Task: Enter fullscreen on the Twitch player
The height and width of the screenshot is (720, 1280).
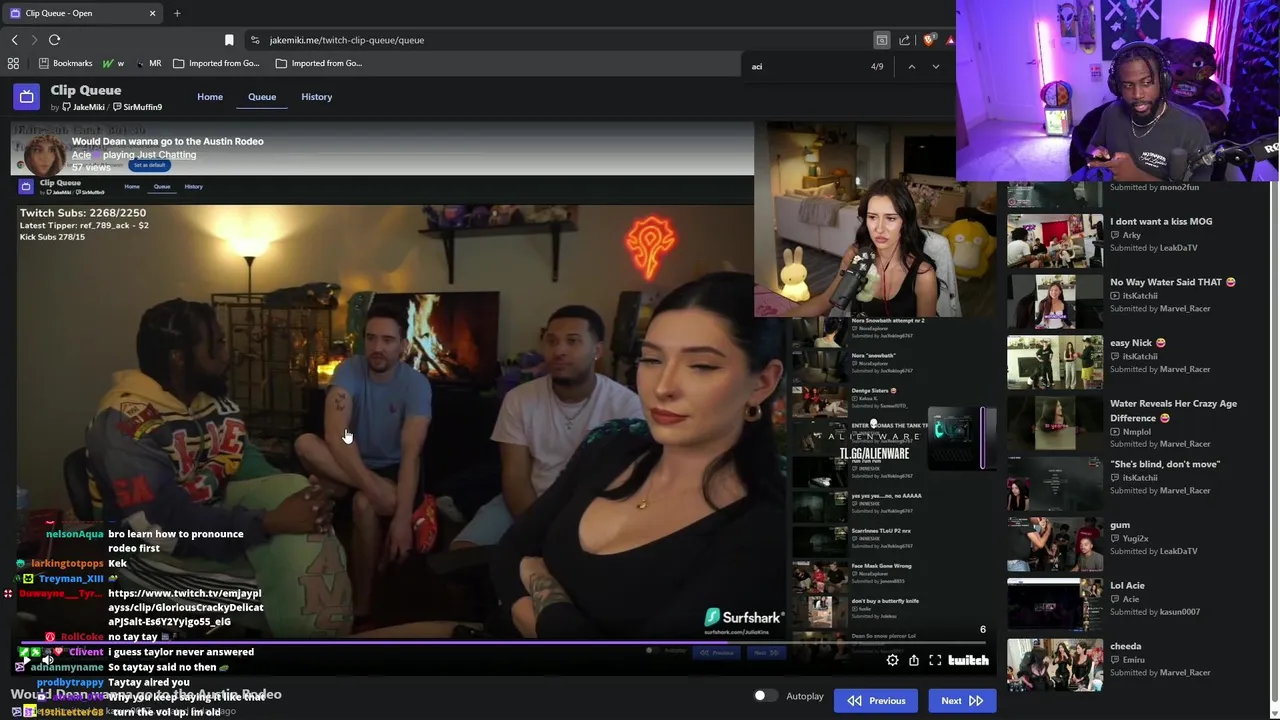Action: point(935,660)
